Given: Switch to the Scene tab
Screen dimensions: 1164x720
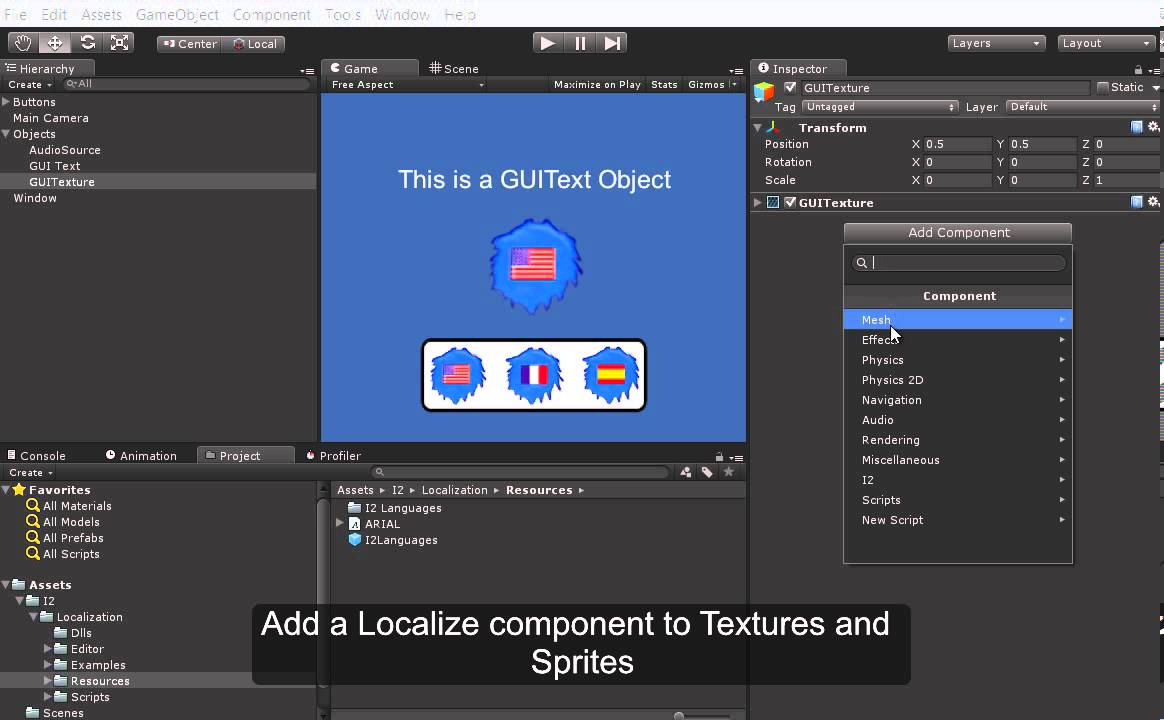Looking at the screenshot, I should tap(454, 68).
